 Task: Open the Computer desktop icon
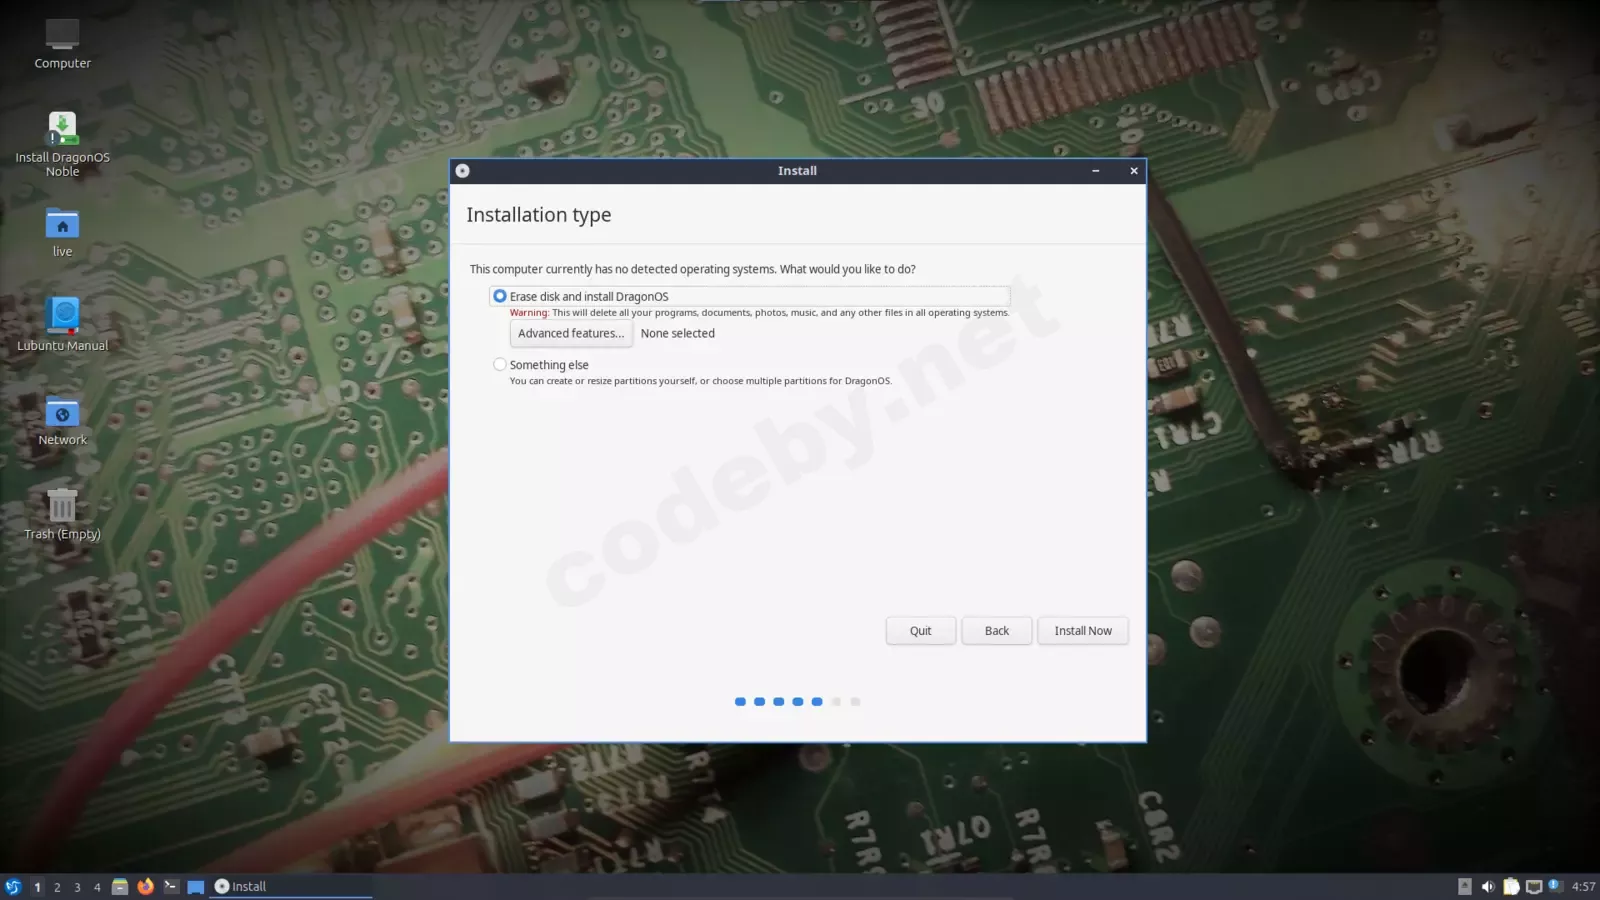click(62, 45)
